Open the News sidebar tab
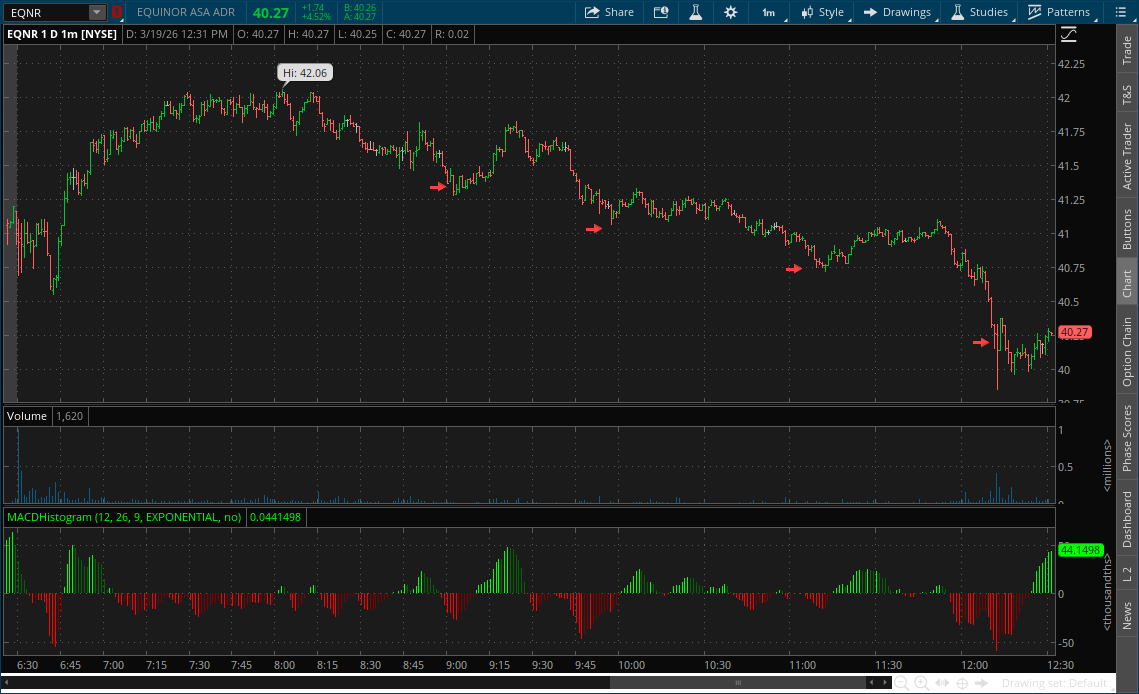 pos(1127,615)
